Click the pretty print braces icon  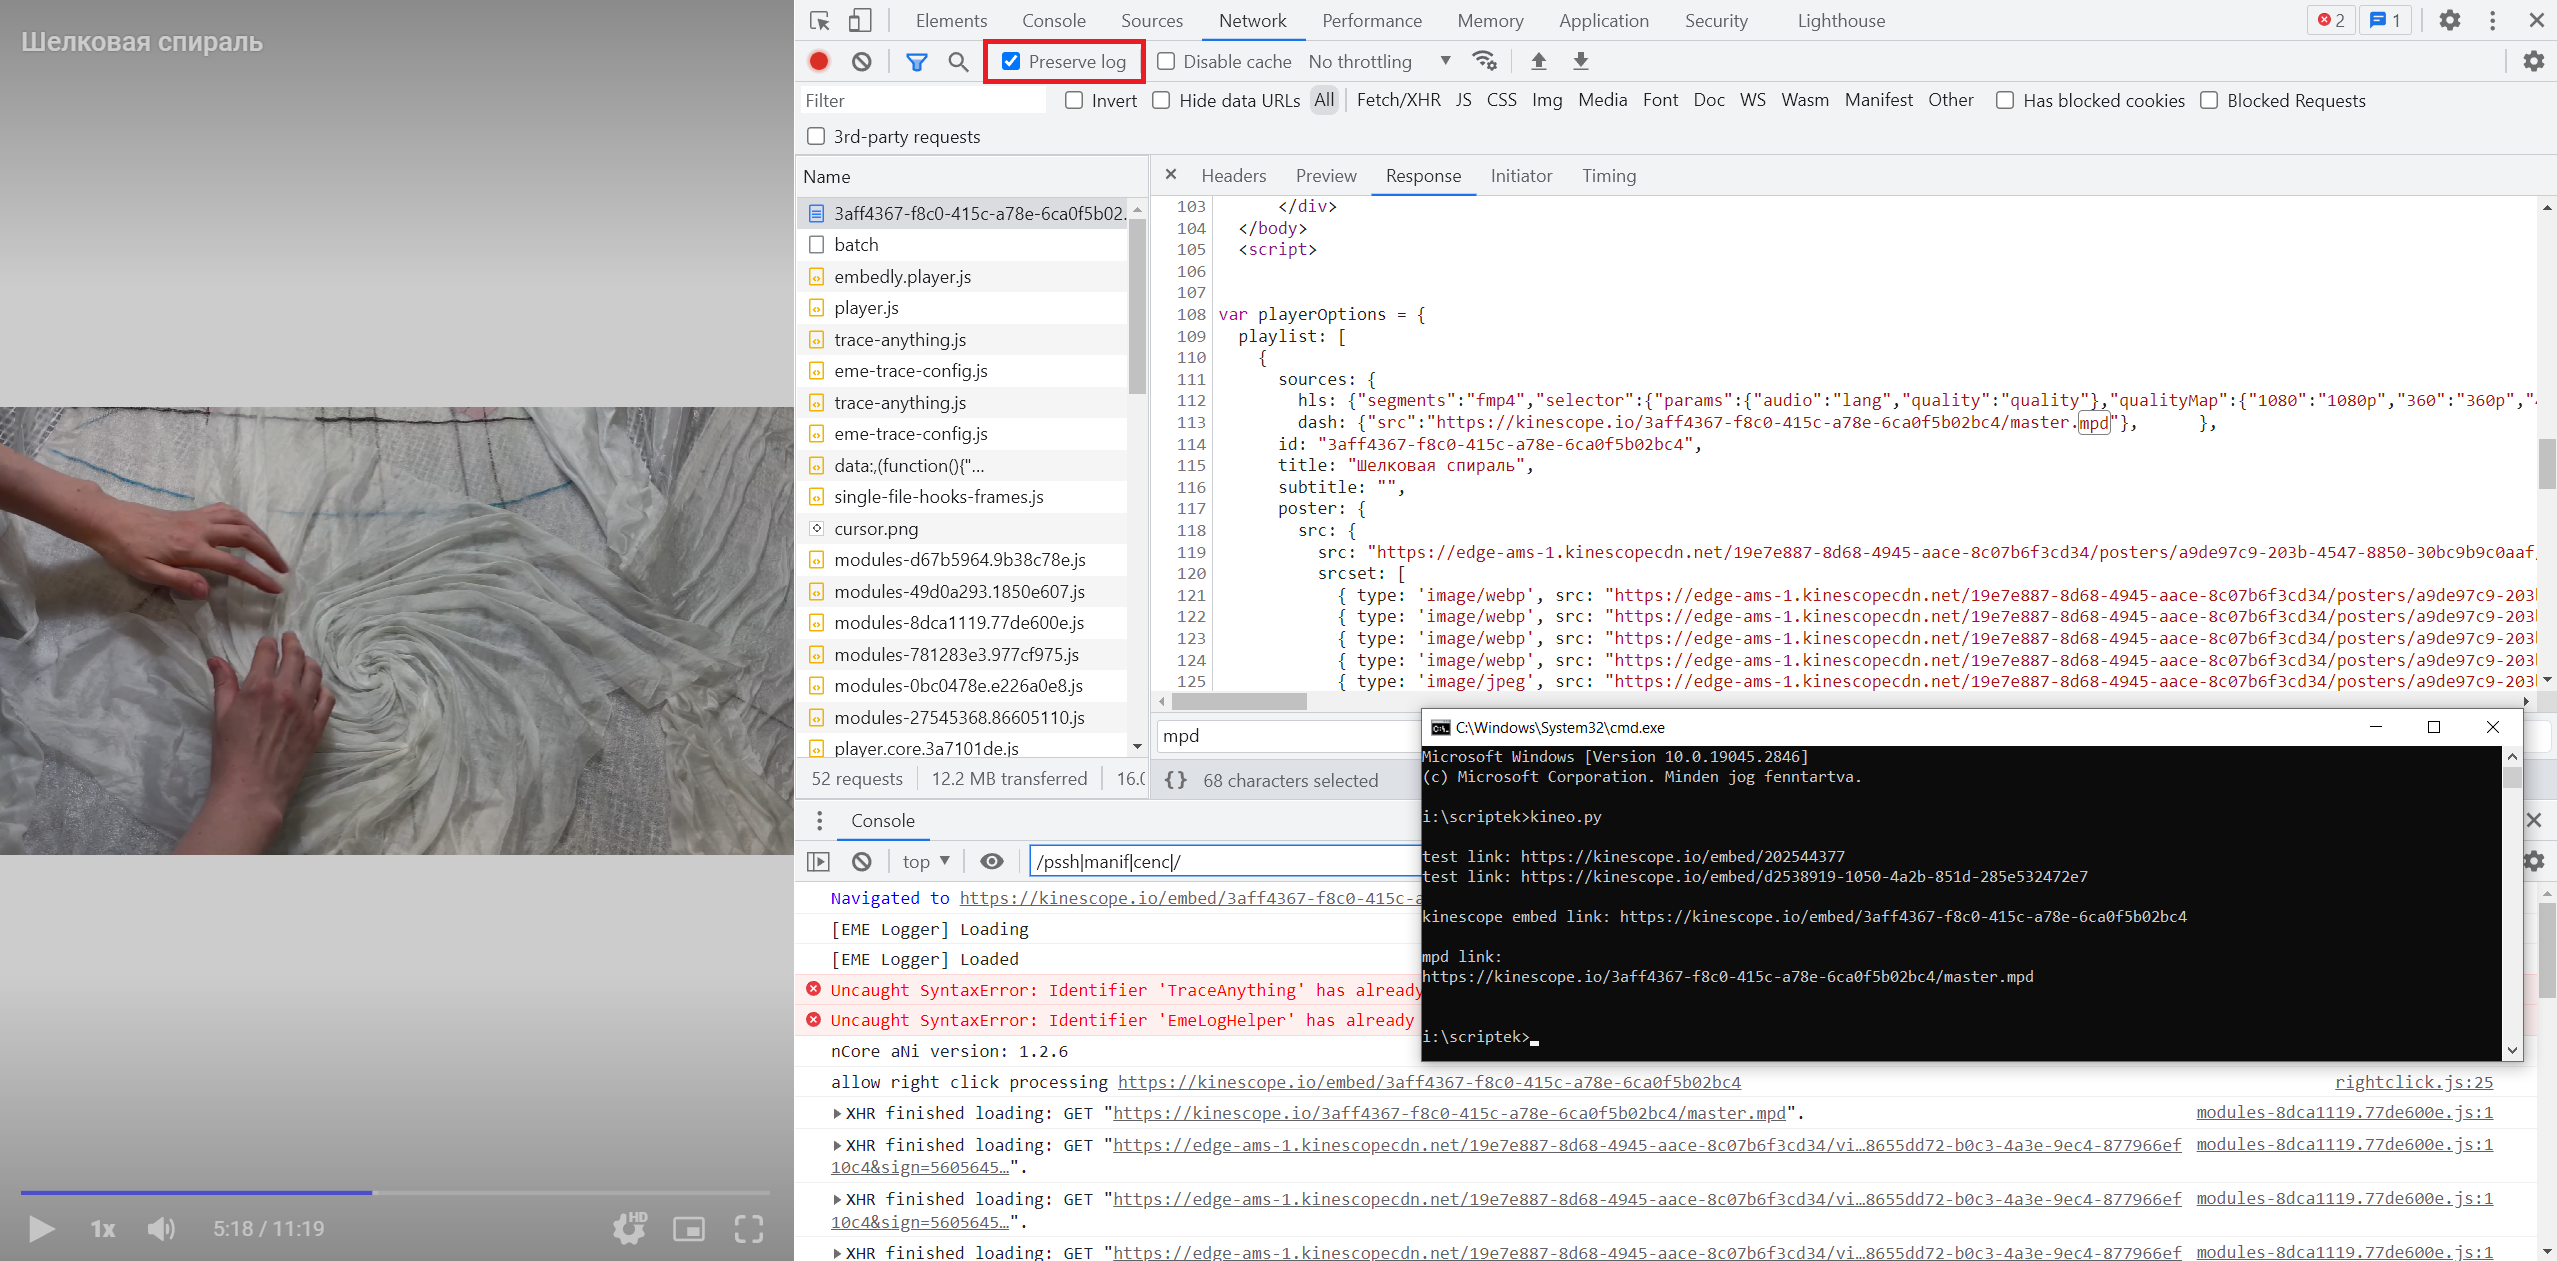[1176, 780]
